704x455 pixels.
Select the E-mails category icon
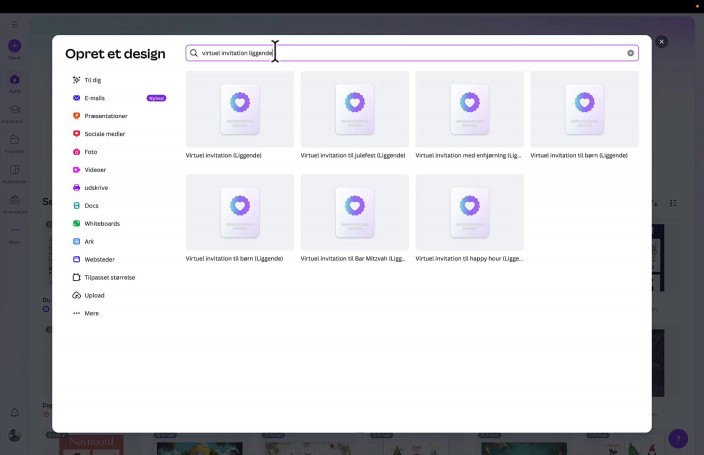pyautogui.click(x=76, y=98)
